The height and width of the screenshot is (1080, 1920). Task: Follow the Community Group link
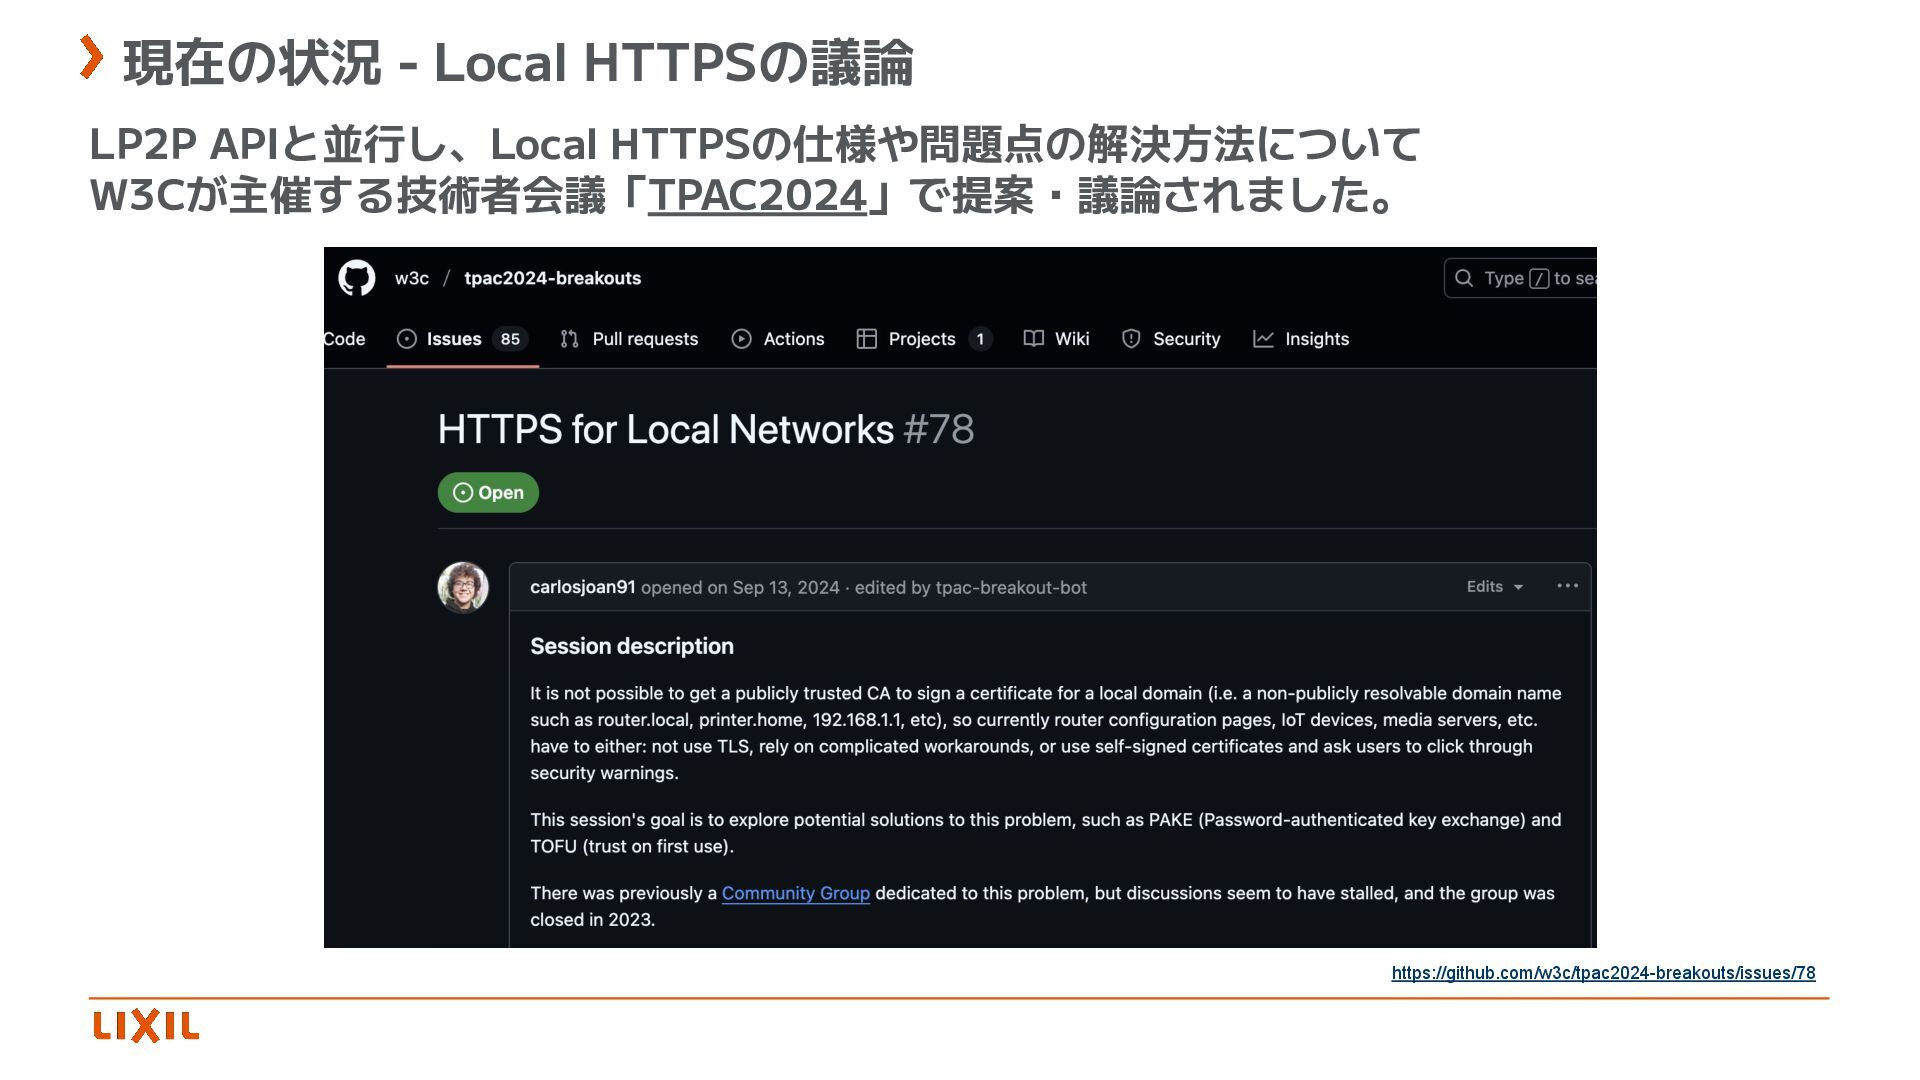(796, 893)
